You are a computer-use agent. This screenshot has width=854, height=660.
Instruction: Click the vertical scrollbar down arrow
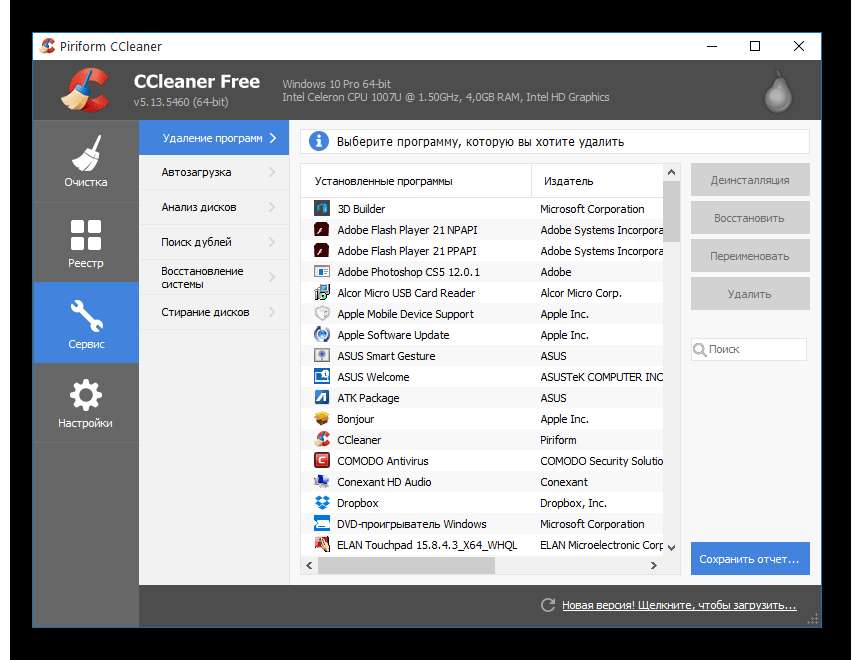pos(672,547)
